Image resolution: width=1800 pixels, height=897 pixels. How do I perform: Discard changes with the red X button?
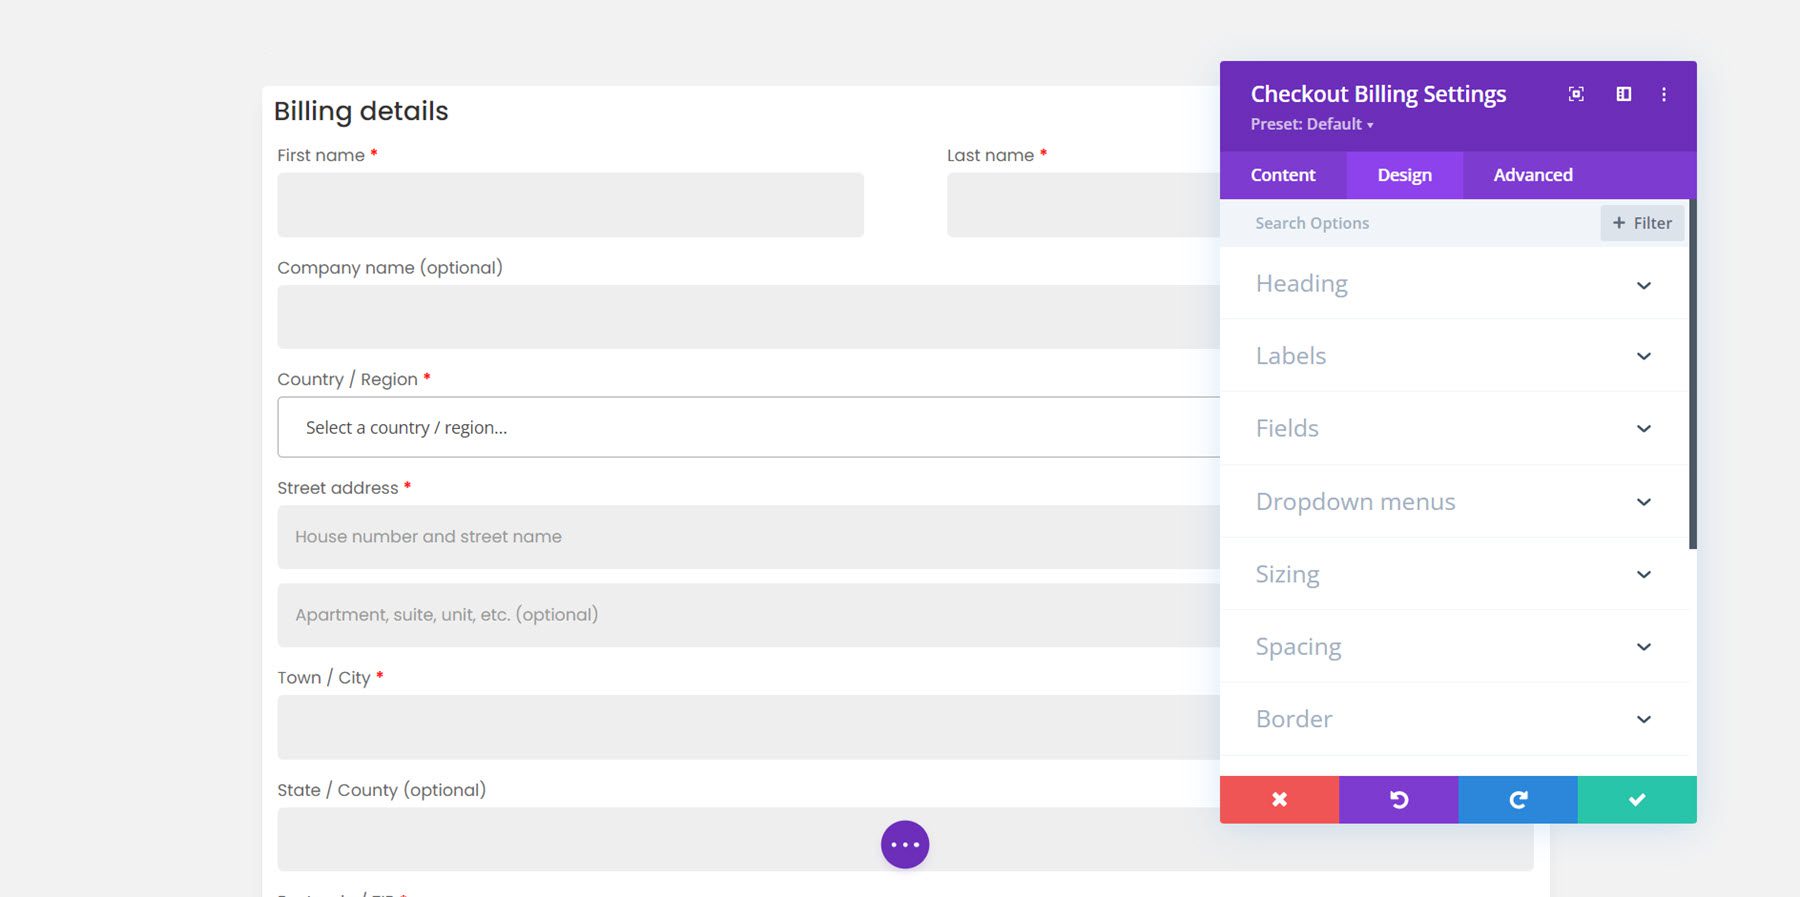1279,799
